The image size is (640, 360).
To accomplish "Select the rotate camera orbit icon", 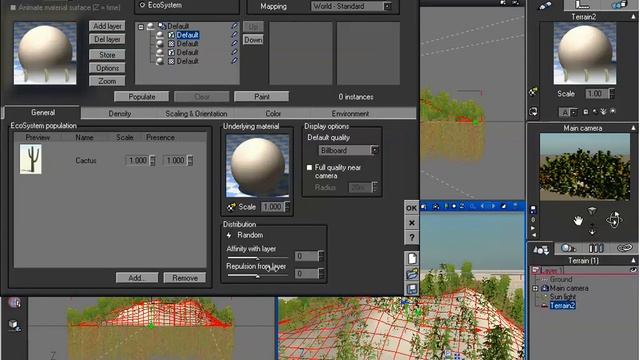I will point(614,220).
